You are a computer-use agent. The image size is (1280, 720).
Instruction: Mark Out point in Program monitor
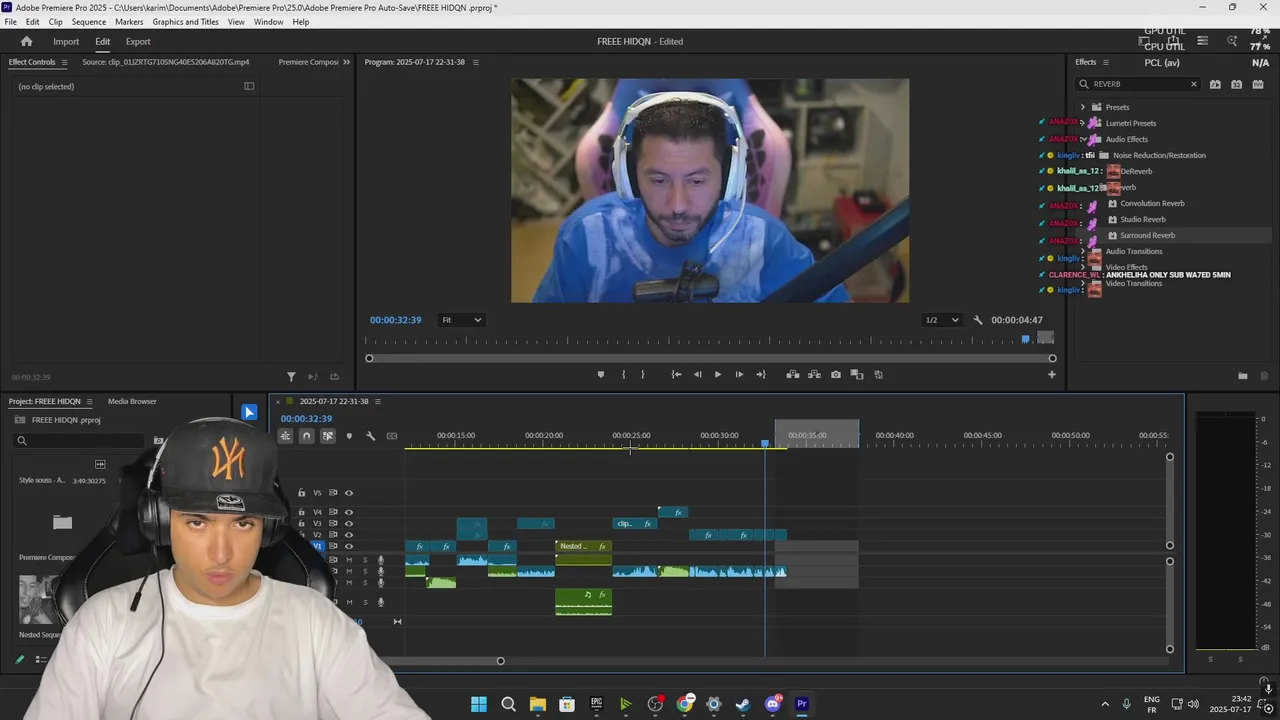(642, 374)
